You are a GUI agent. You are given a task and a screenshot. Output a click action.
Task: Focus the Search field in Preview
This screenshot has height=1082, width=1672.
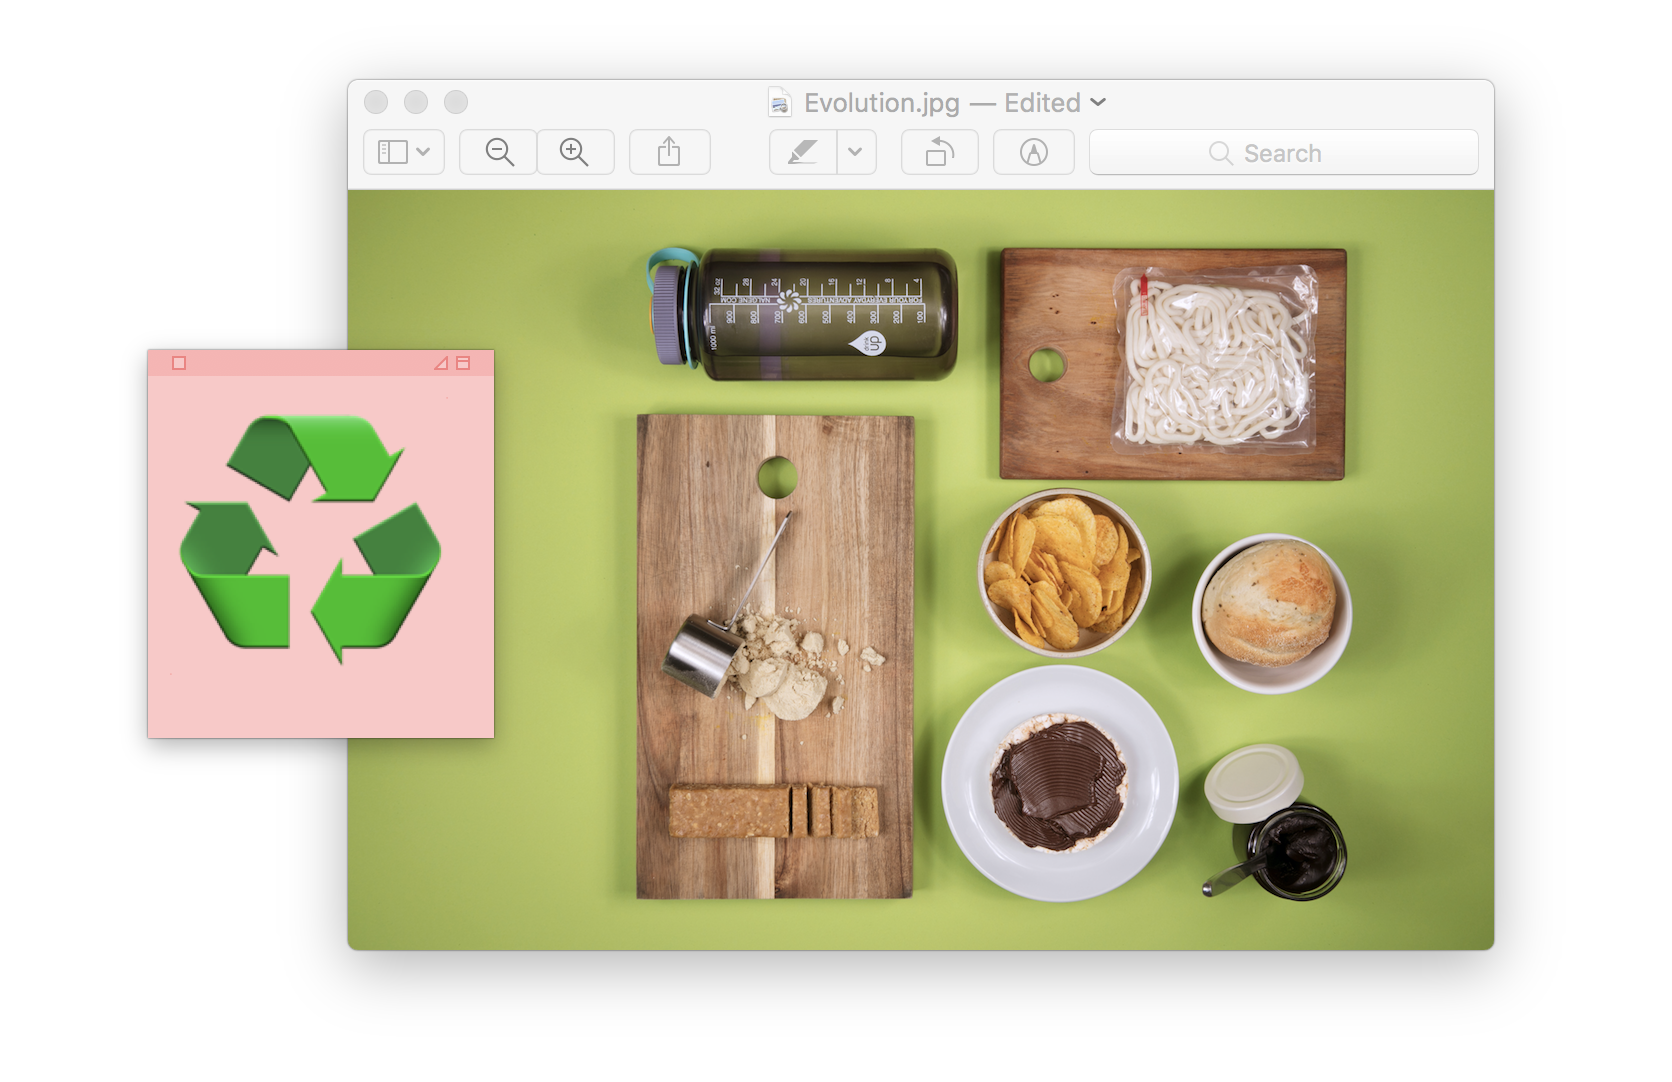tap(1283, 152)
